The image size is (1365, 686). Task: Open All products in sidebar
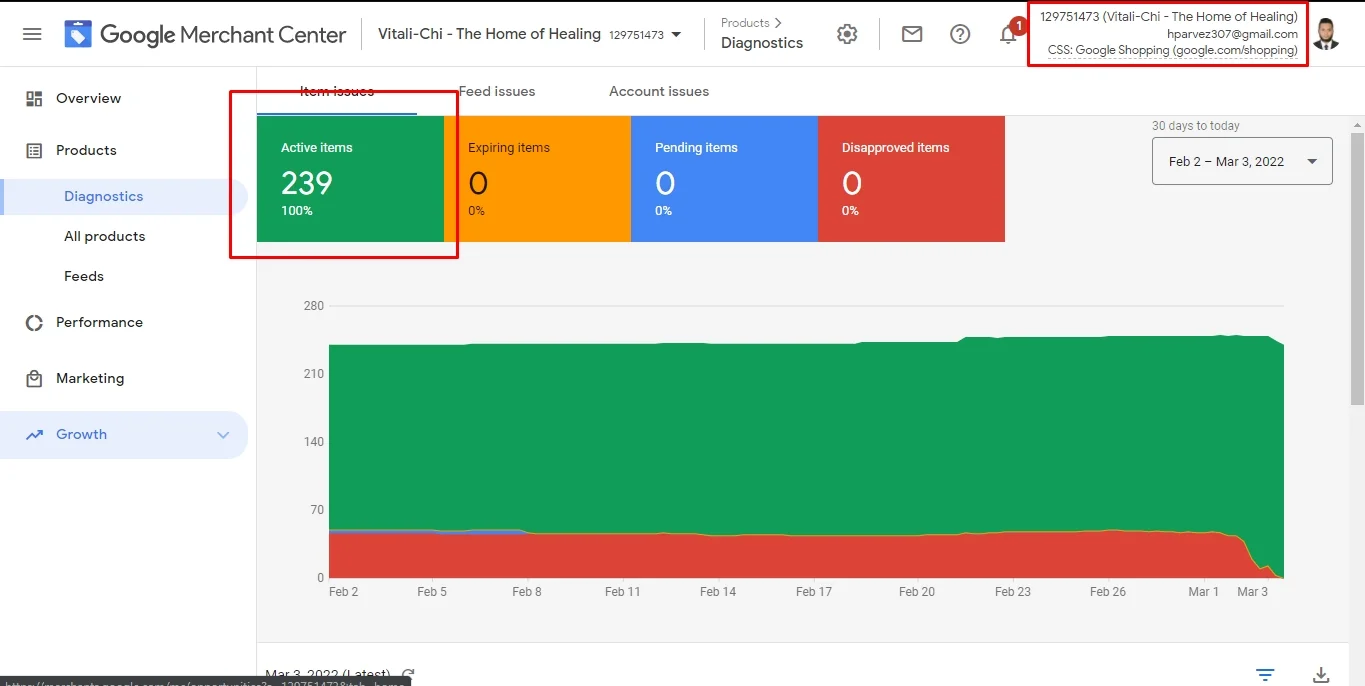click(x=104, y=236)
